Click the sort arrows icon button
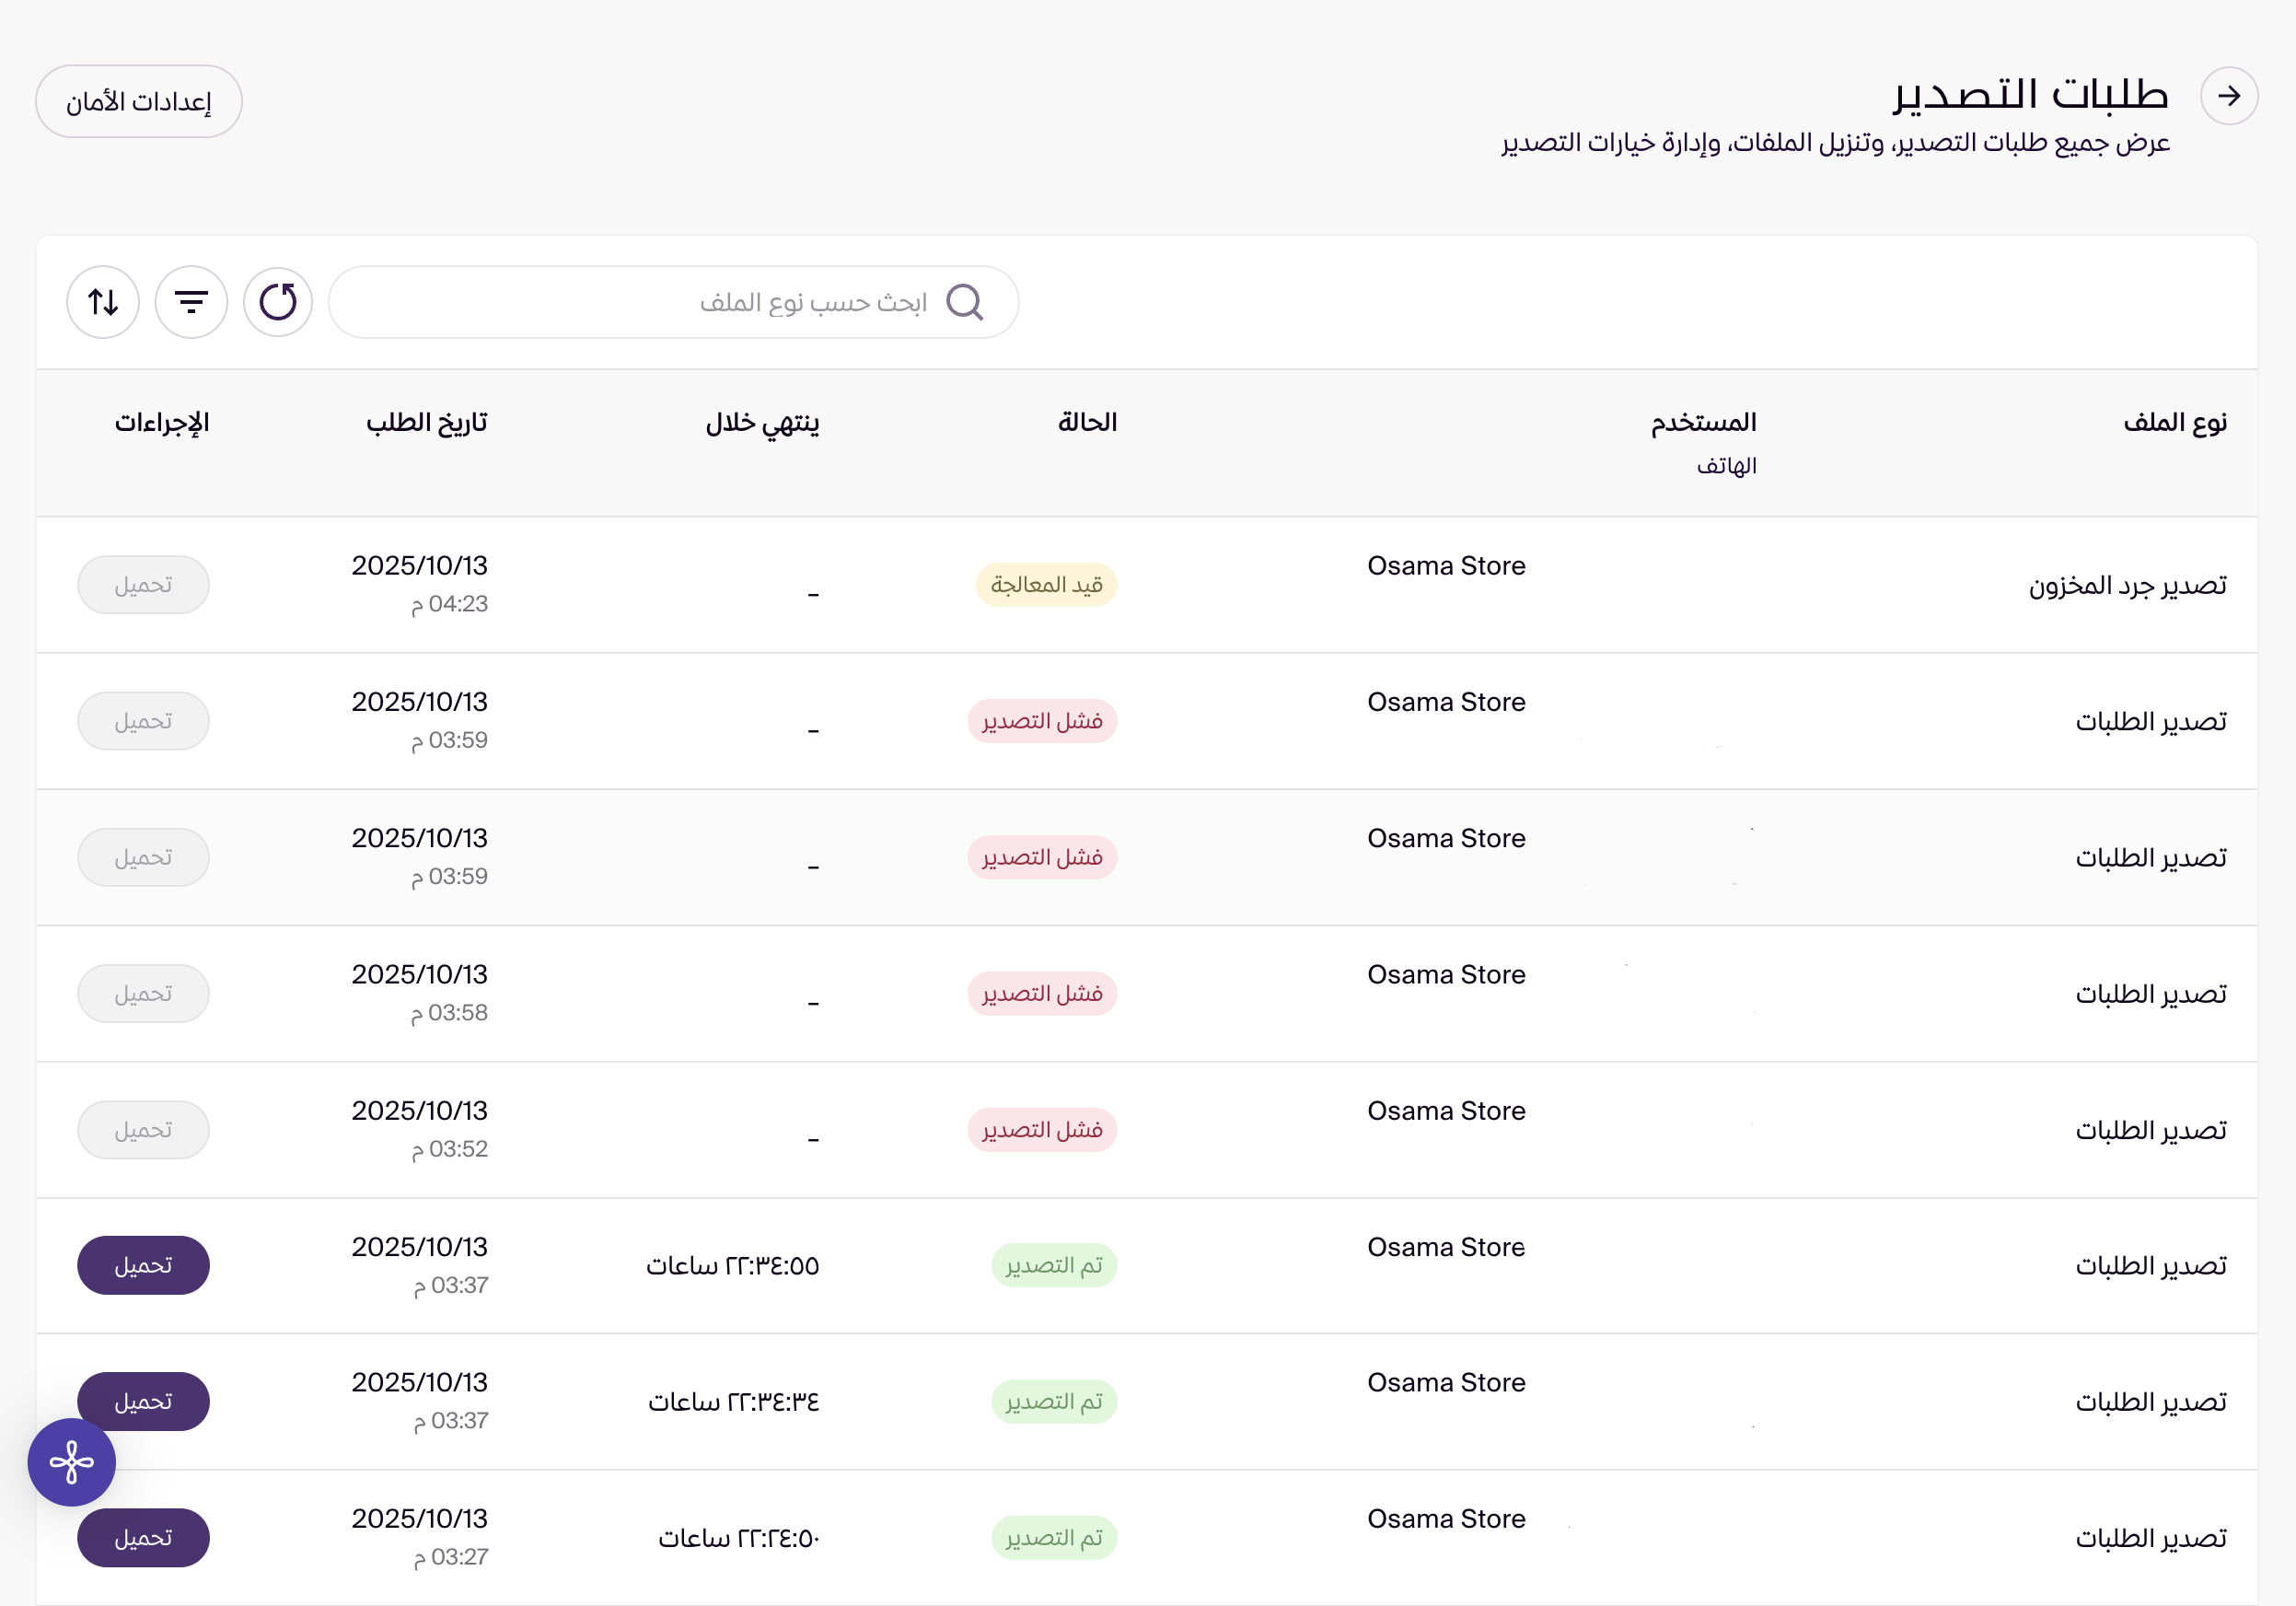 coord(103,301)
